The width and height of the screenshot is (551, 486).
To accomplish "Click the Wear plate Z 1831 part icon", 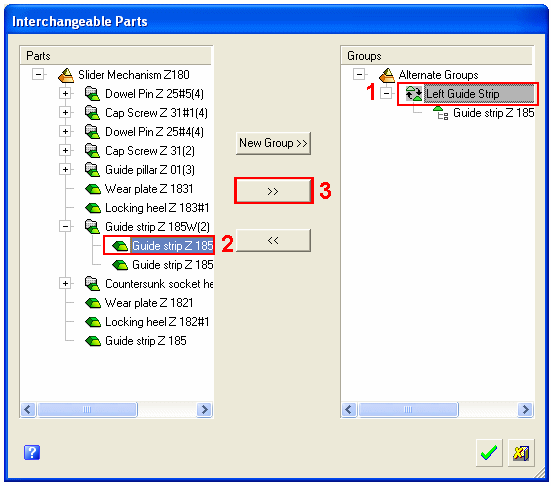I will coord(93,189).
